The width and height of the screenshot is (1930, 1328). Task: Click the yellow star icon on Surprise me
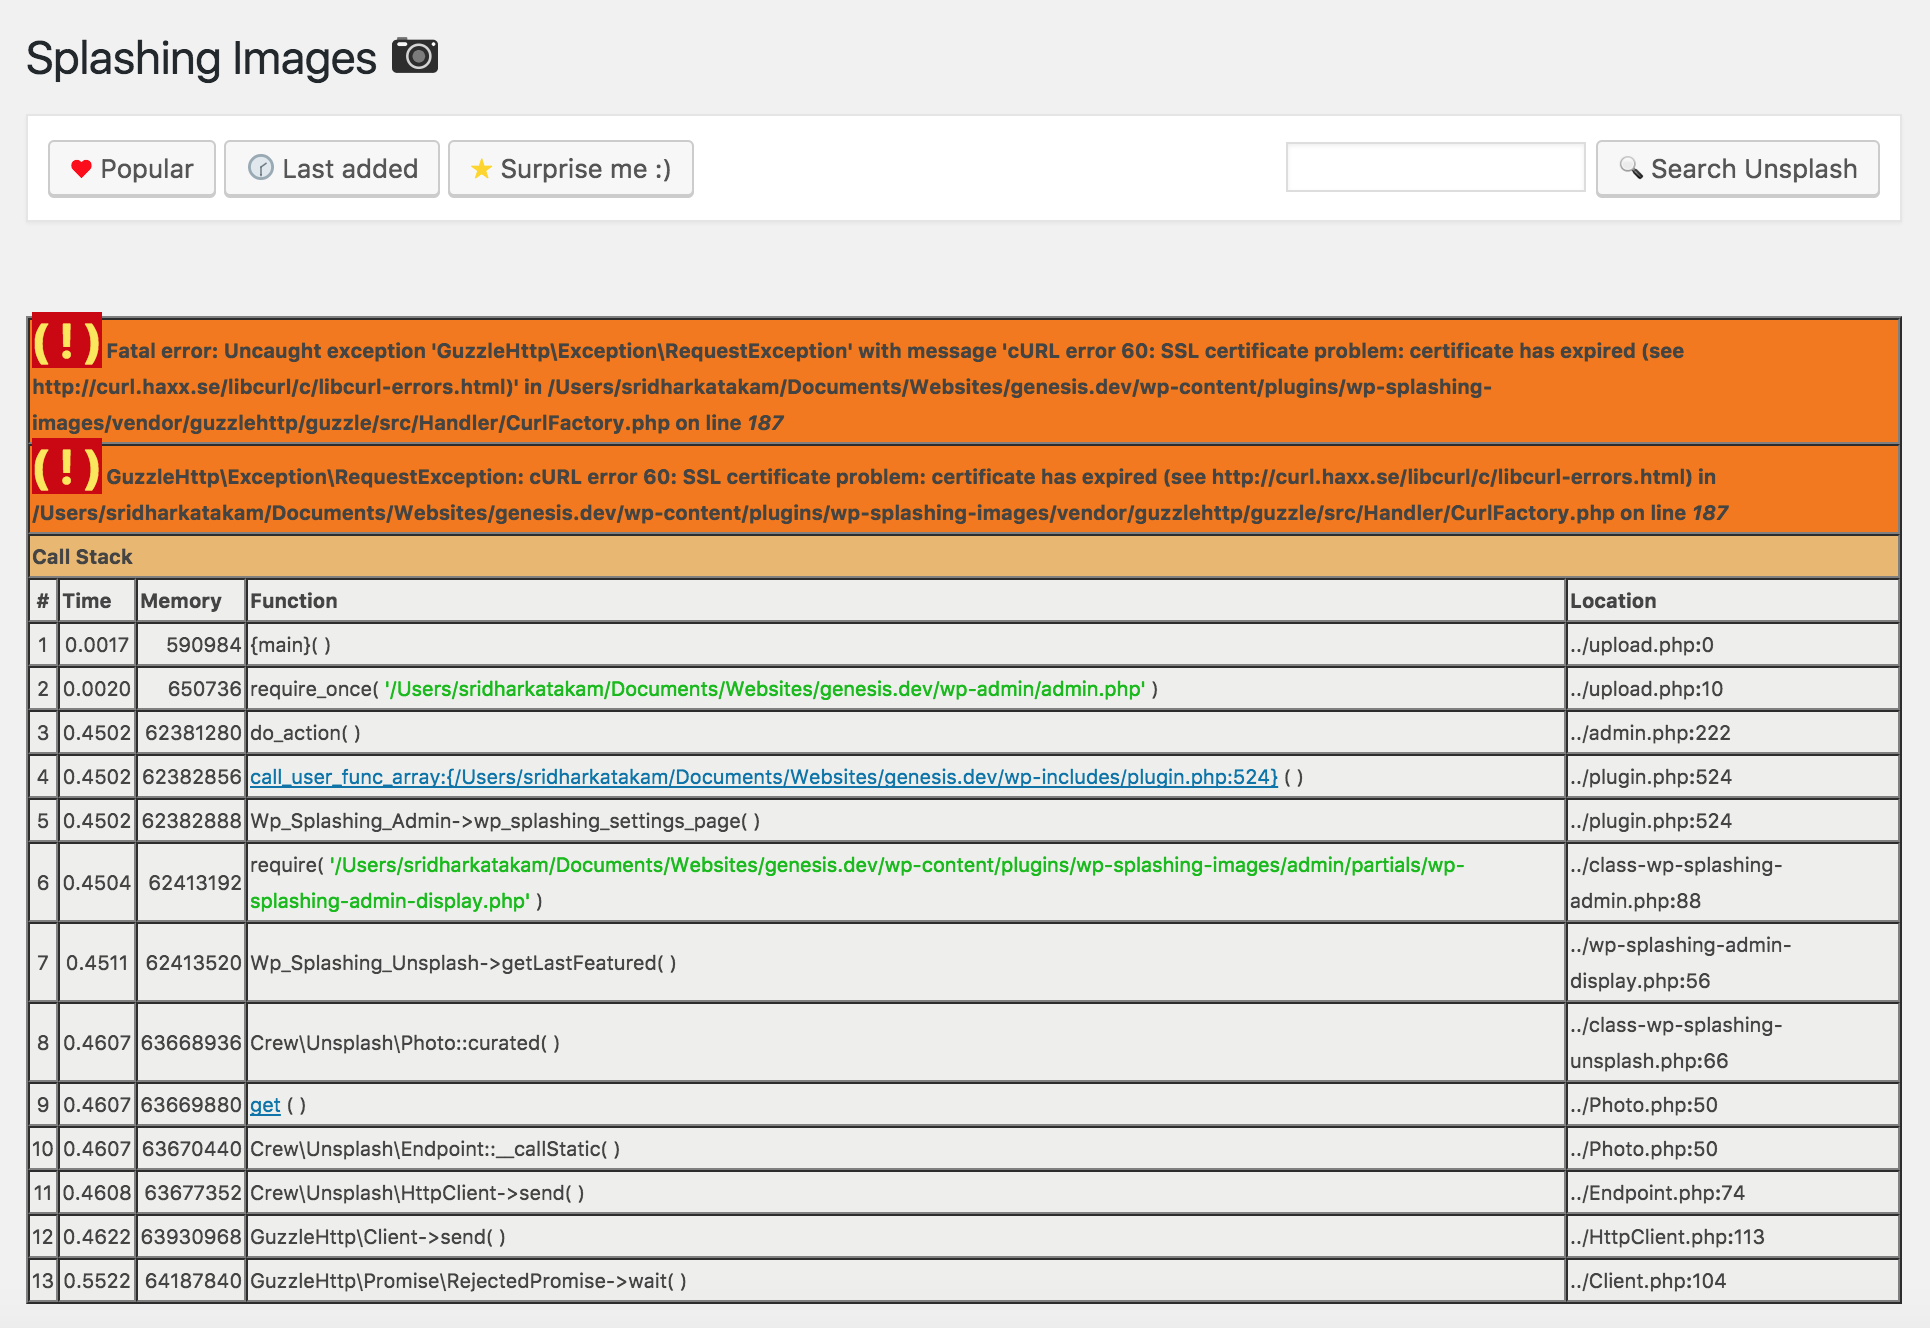pos(481,169)
